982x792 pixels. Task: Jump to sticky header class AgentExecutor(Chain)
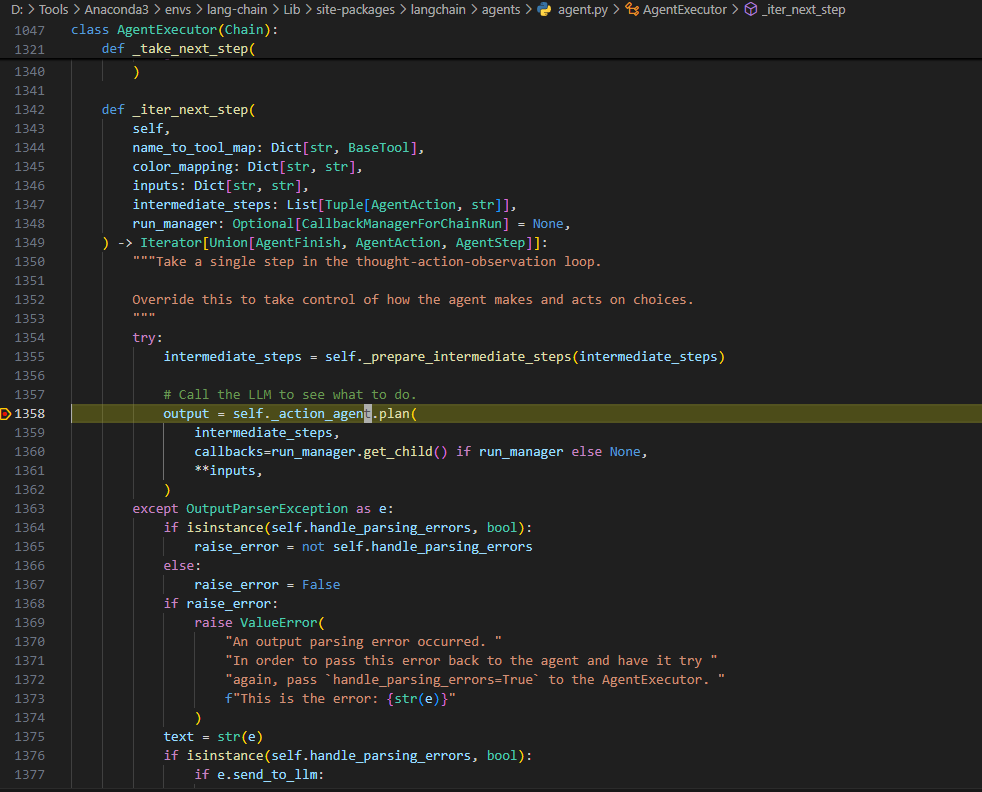tap(175, 30)
